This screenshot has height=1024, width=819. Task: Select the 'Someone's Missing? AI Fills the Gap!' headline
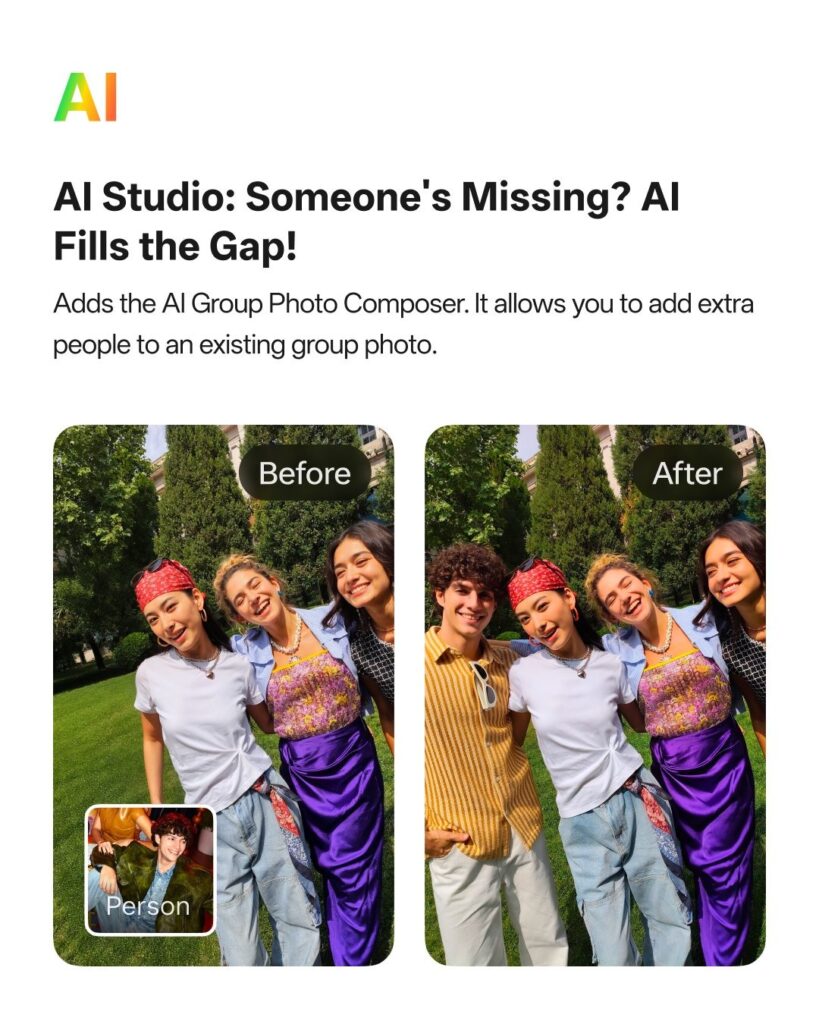(x=366, y=221)
